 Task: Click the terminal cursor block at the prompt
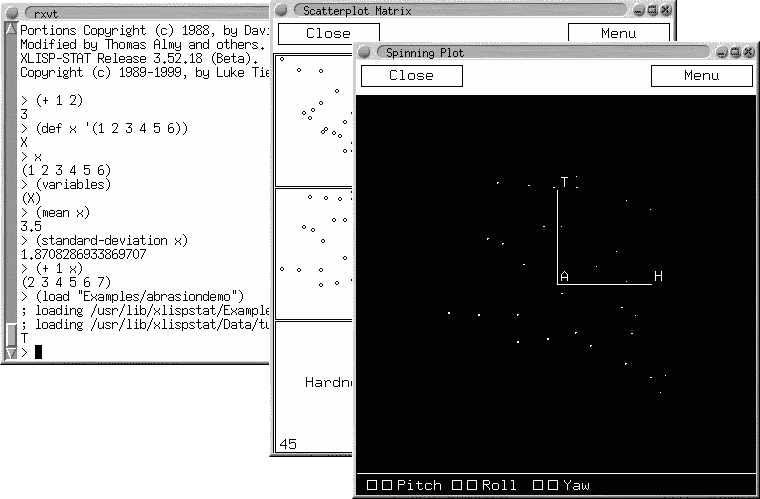[x=39, y=352]
